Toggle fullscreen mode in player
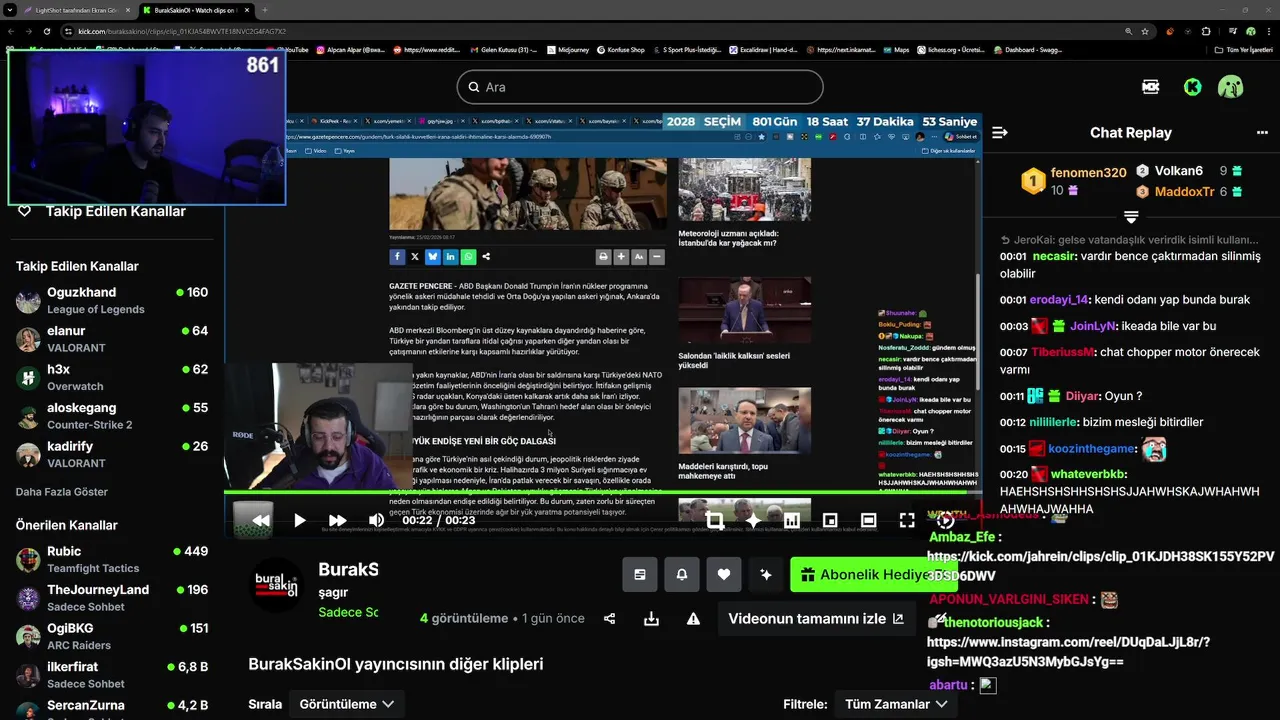The image size is (1280, 720). 907,520
